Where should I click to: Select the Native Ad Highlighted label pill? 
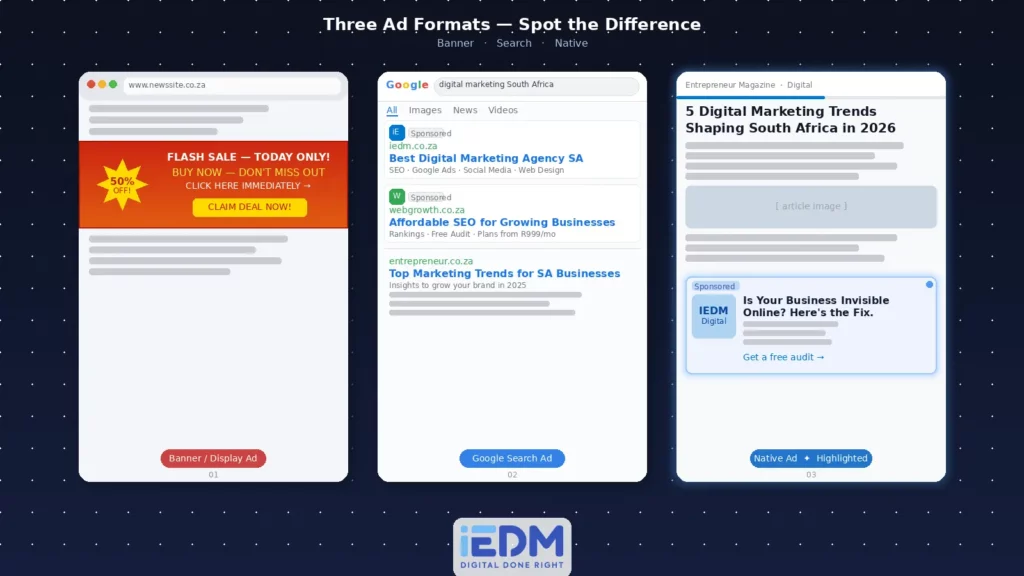pyautogui.click(x=810, y=458)
